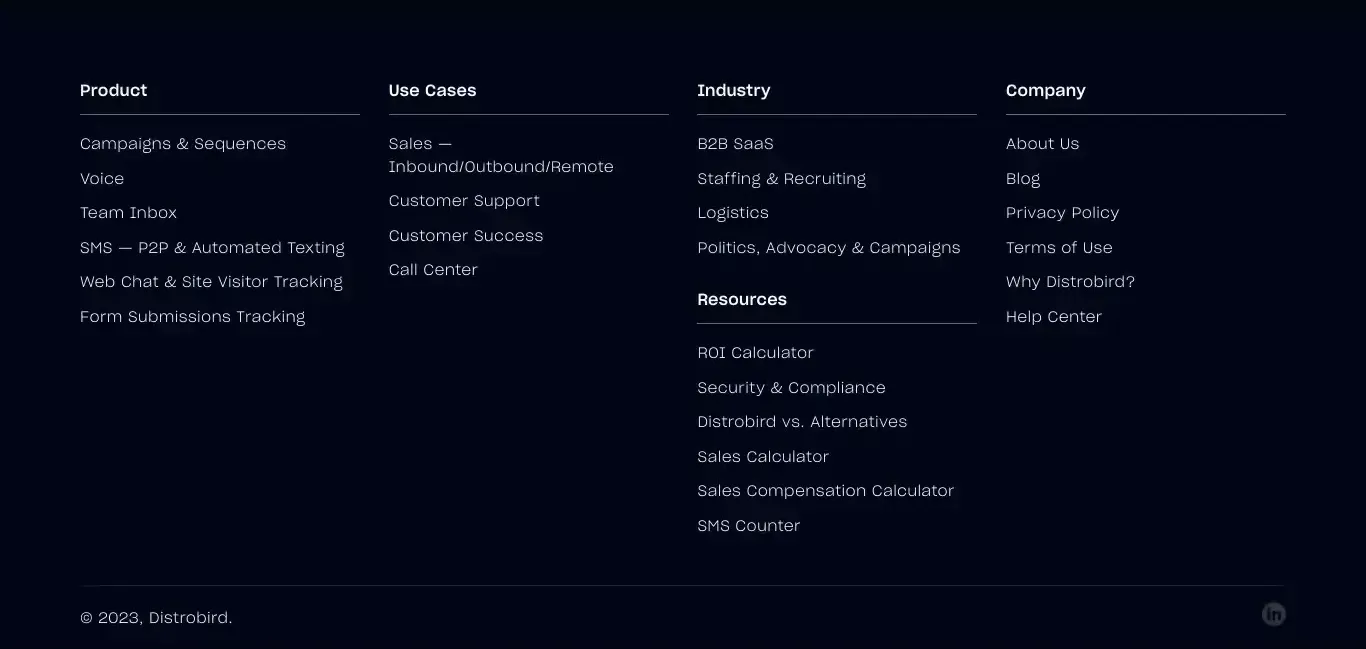Go to the Voice product page
The image size is (1366, 649).
coord(102,179)
